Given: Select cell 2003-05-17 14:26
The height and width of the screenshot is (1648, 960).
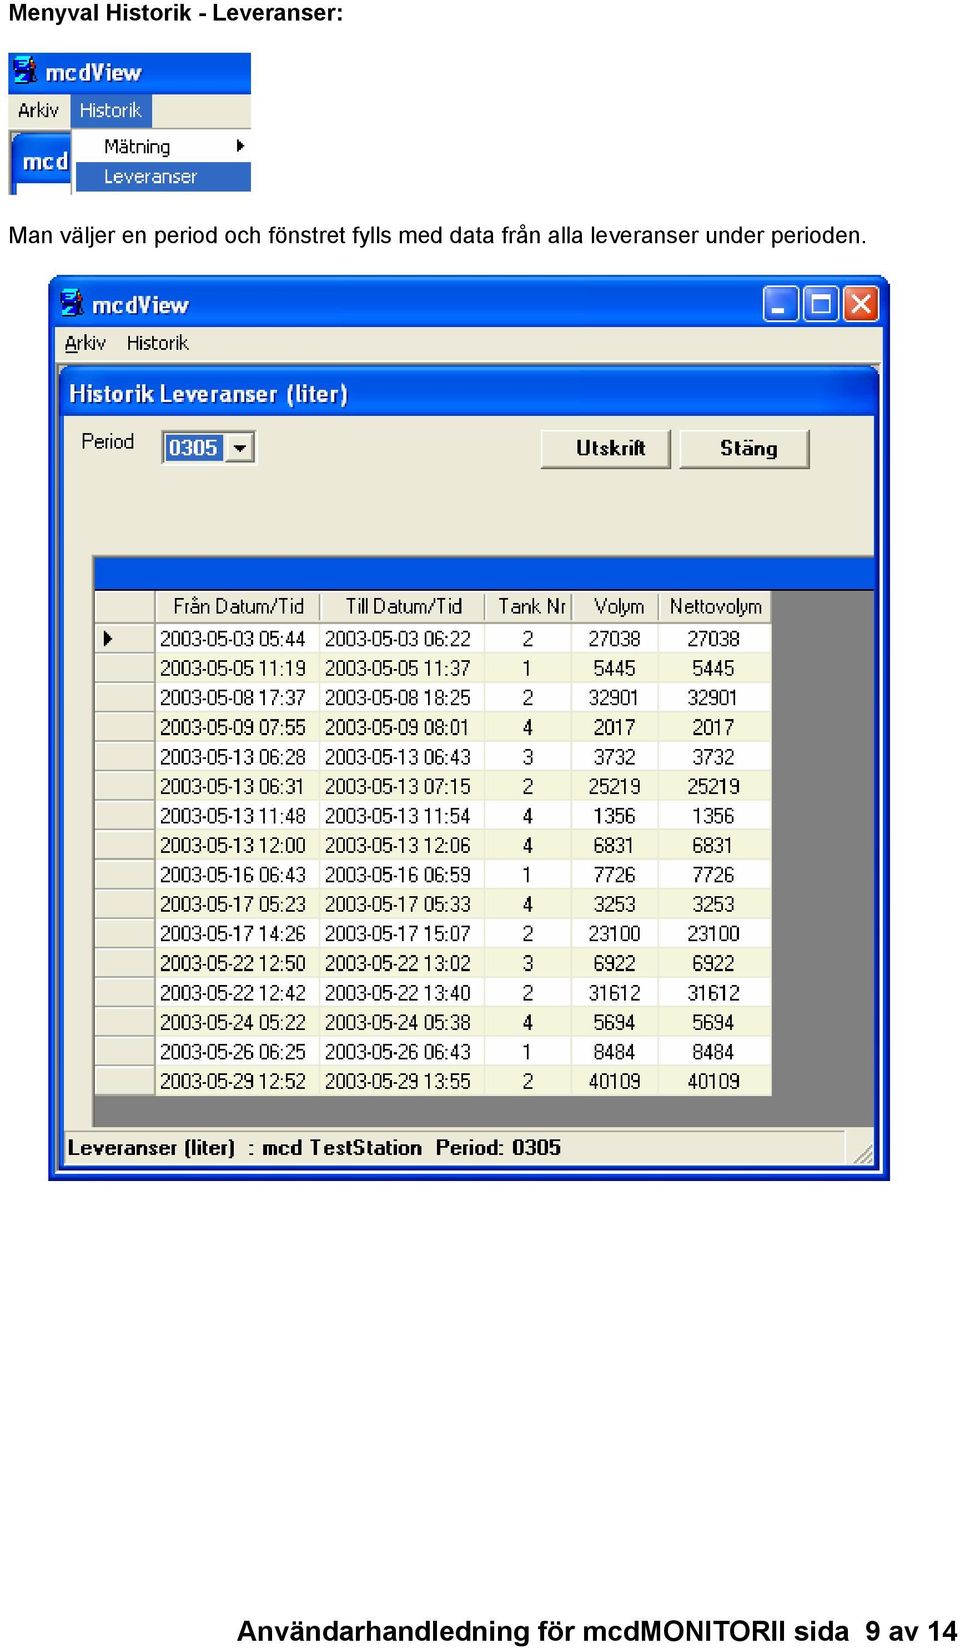Looking at the screenshot, I should tap(238, 933).
